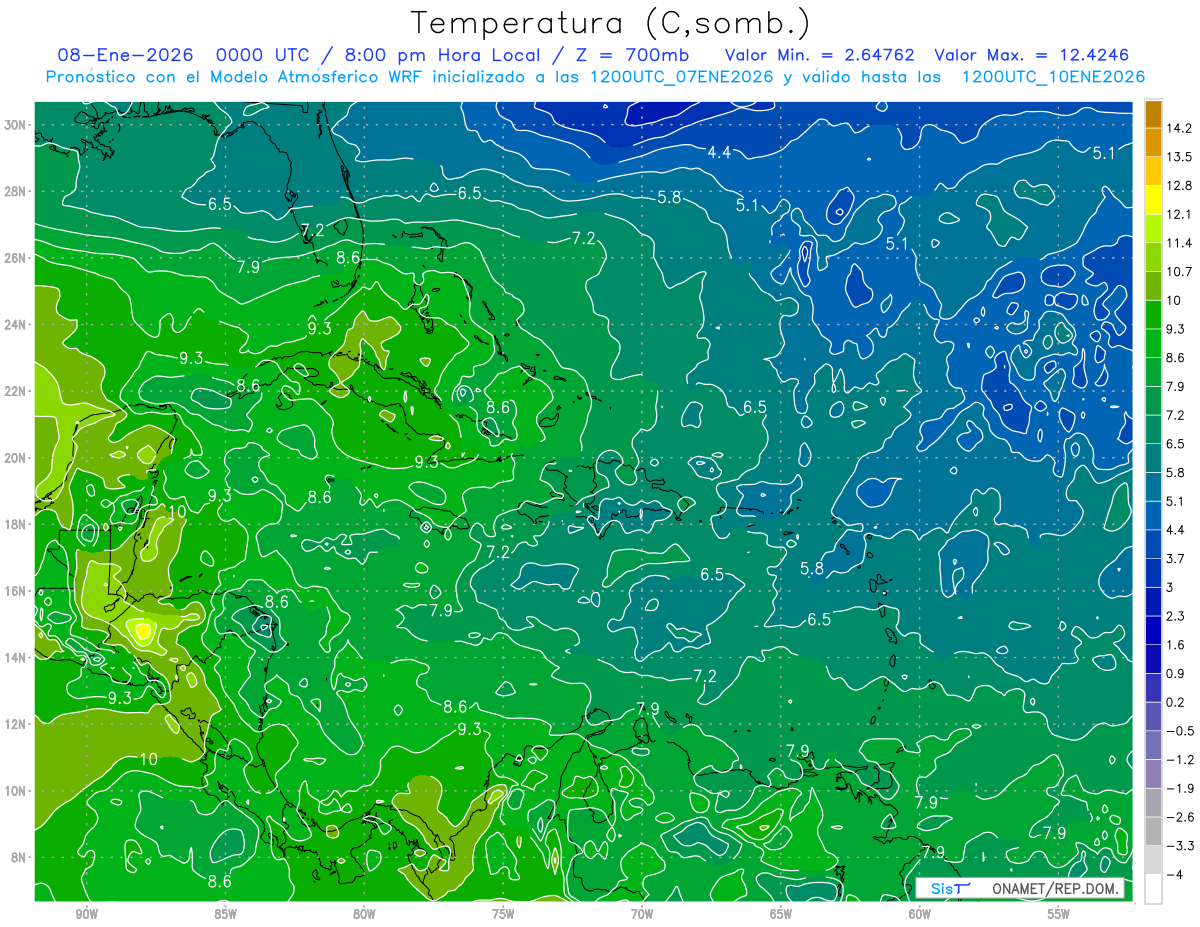Click the orange-brown swatch above 14.2 in the color bar

(x=1153, y=114)
